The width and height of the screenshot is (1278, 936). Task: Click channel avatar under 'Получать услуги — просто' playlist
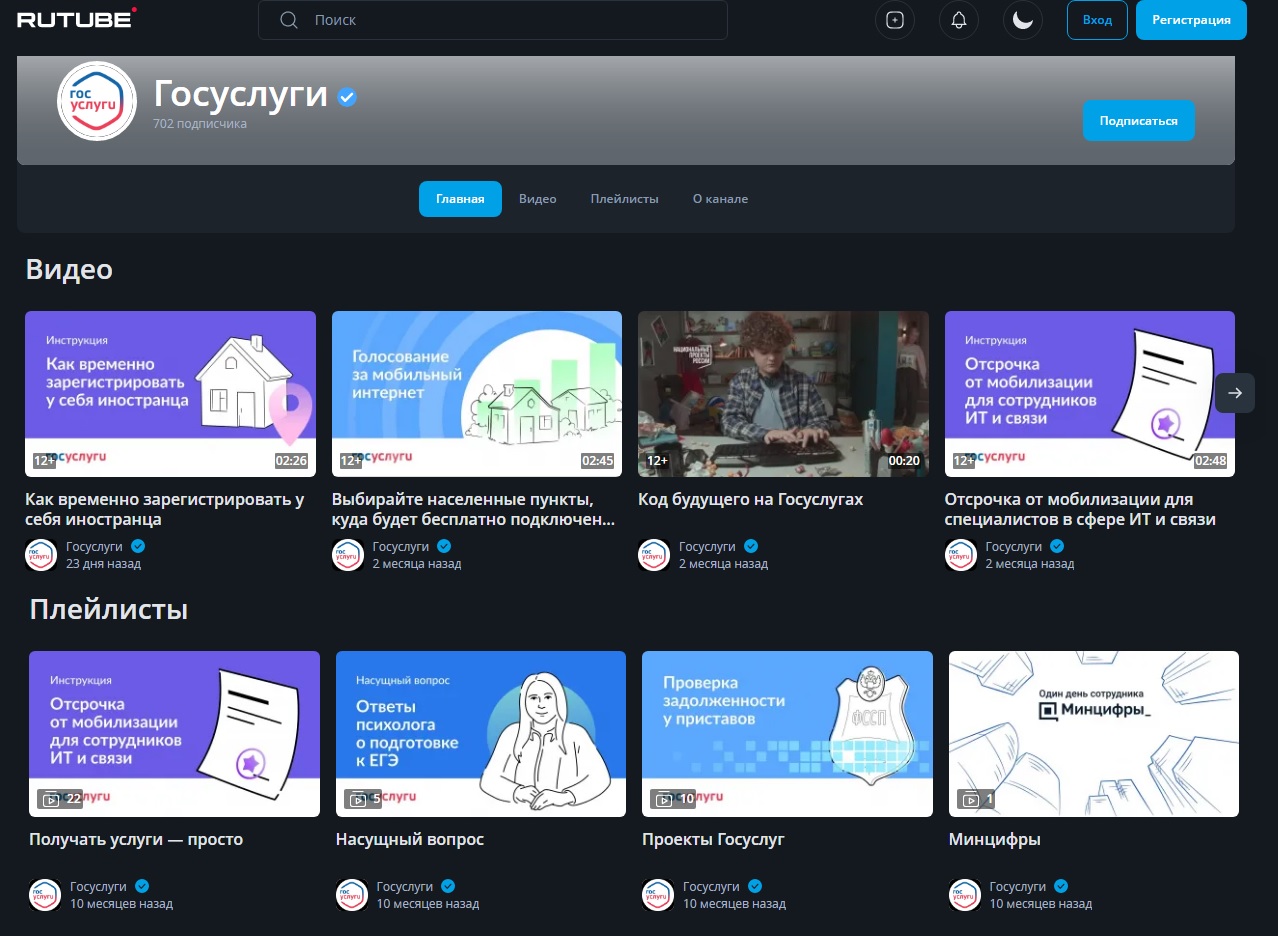pos(45,895)
